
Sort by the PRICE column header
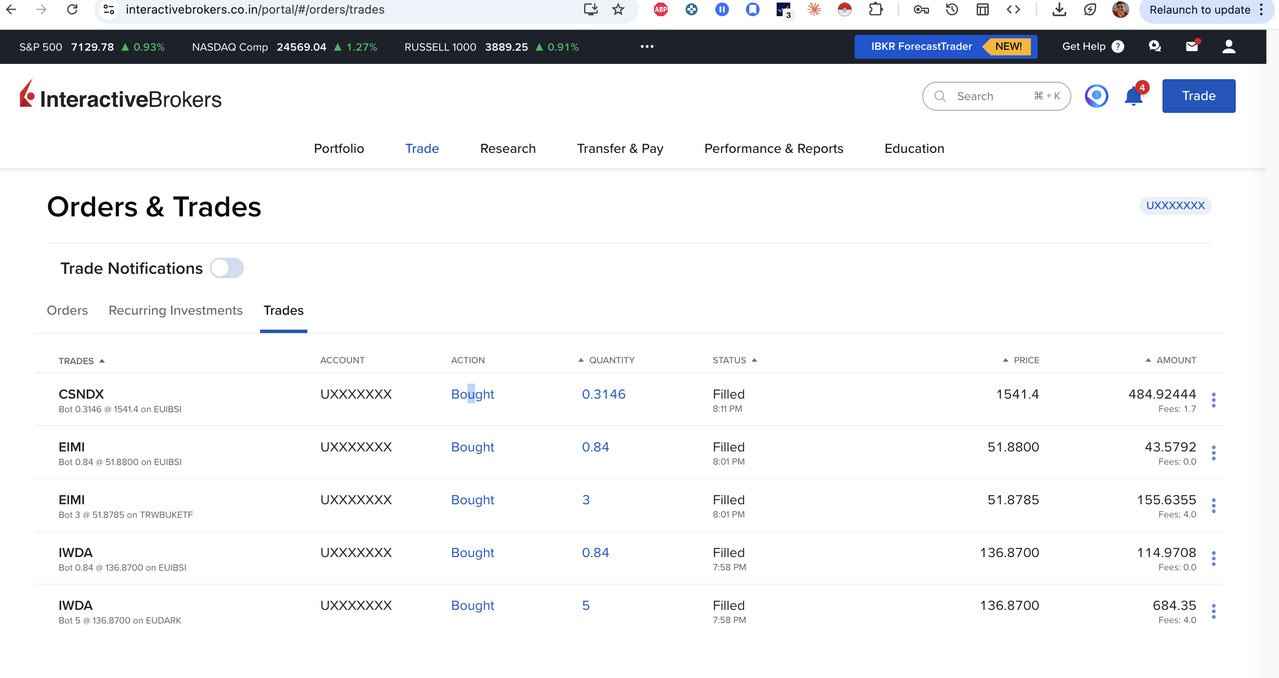1021,360
